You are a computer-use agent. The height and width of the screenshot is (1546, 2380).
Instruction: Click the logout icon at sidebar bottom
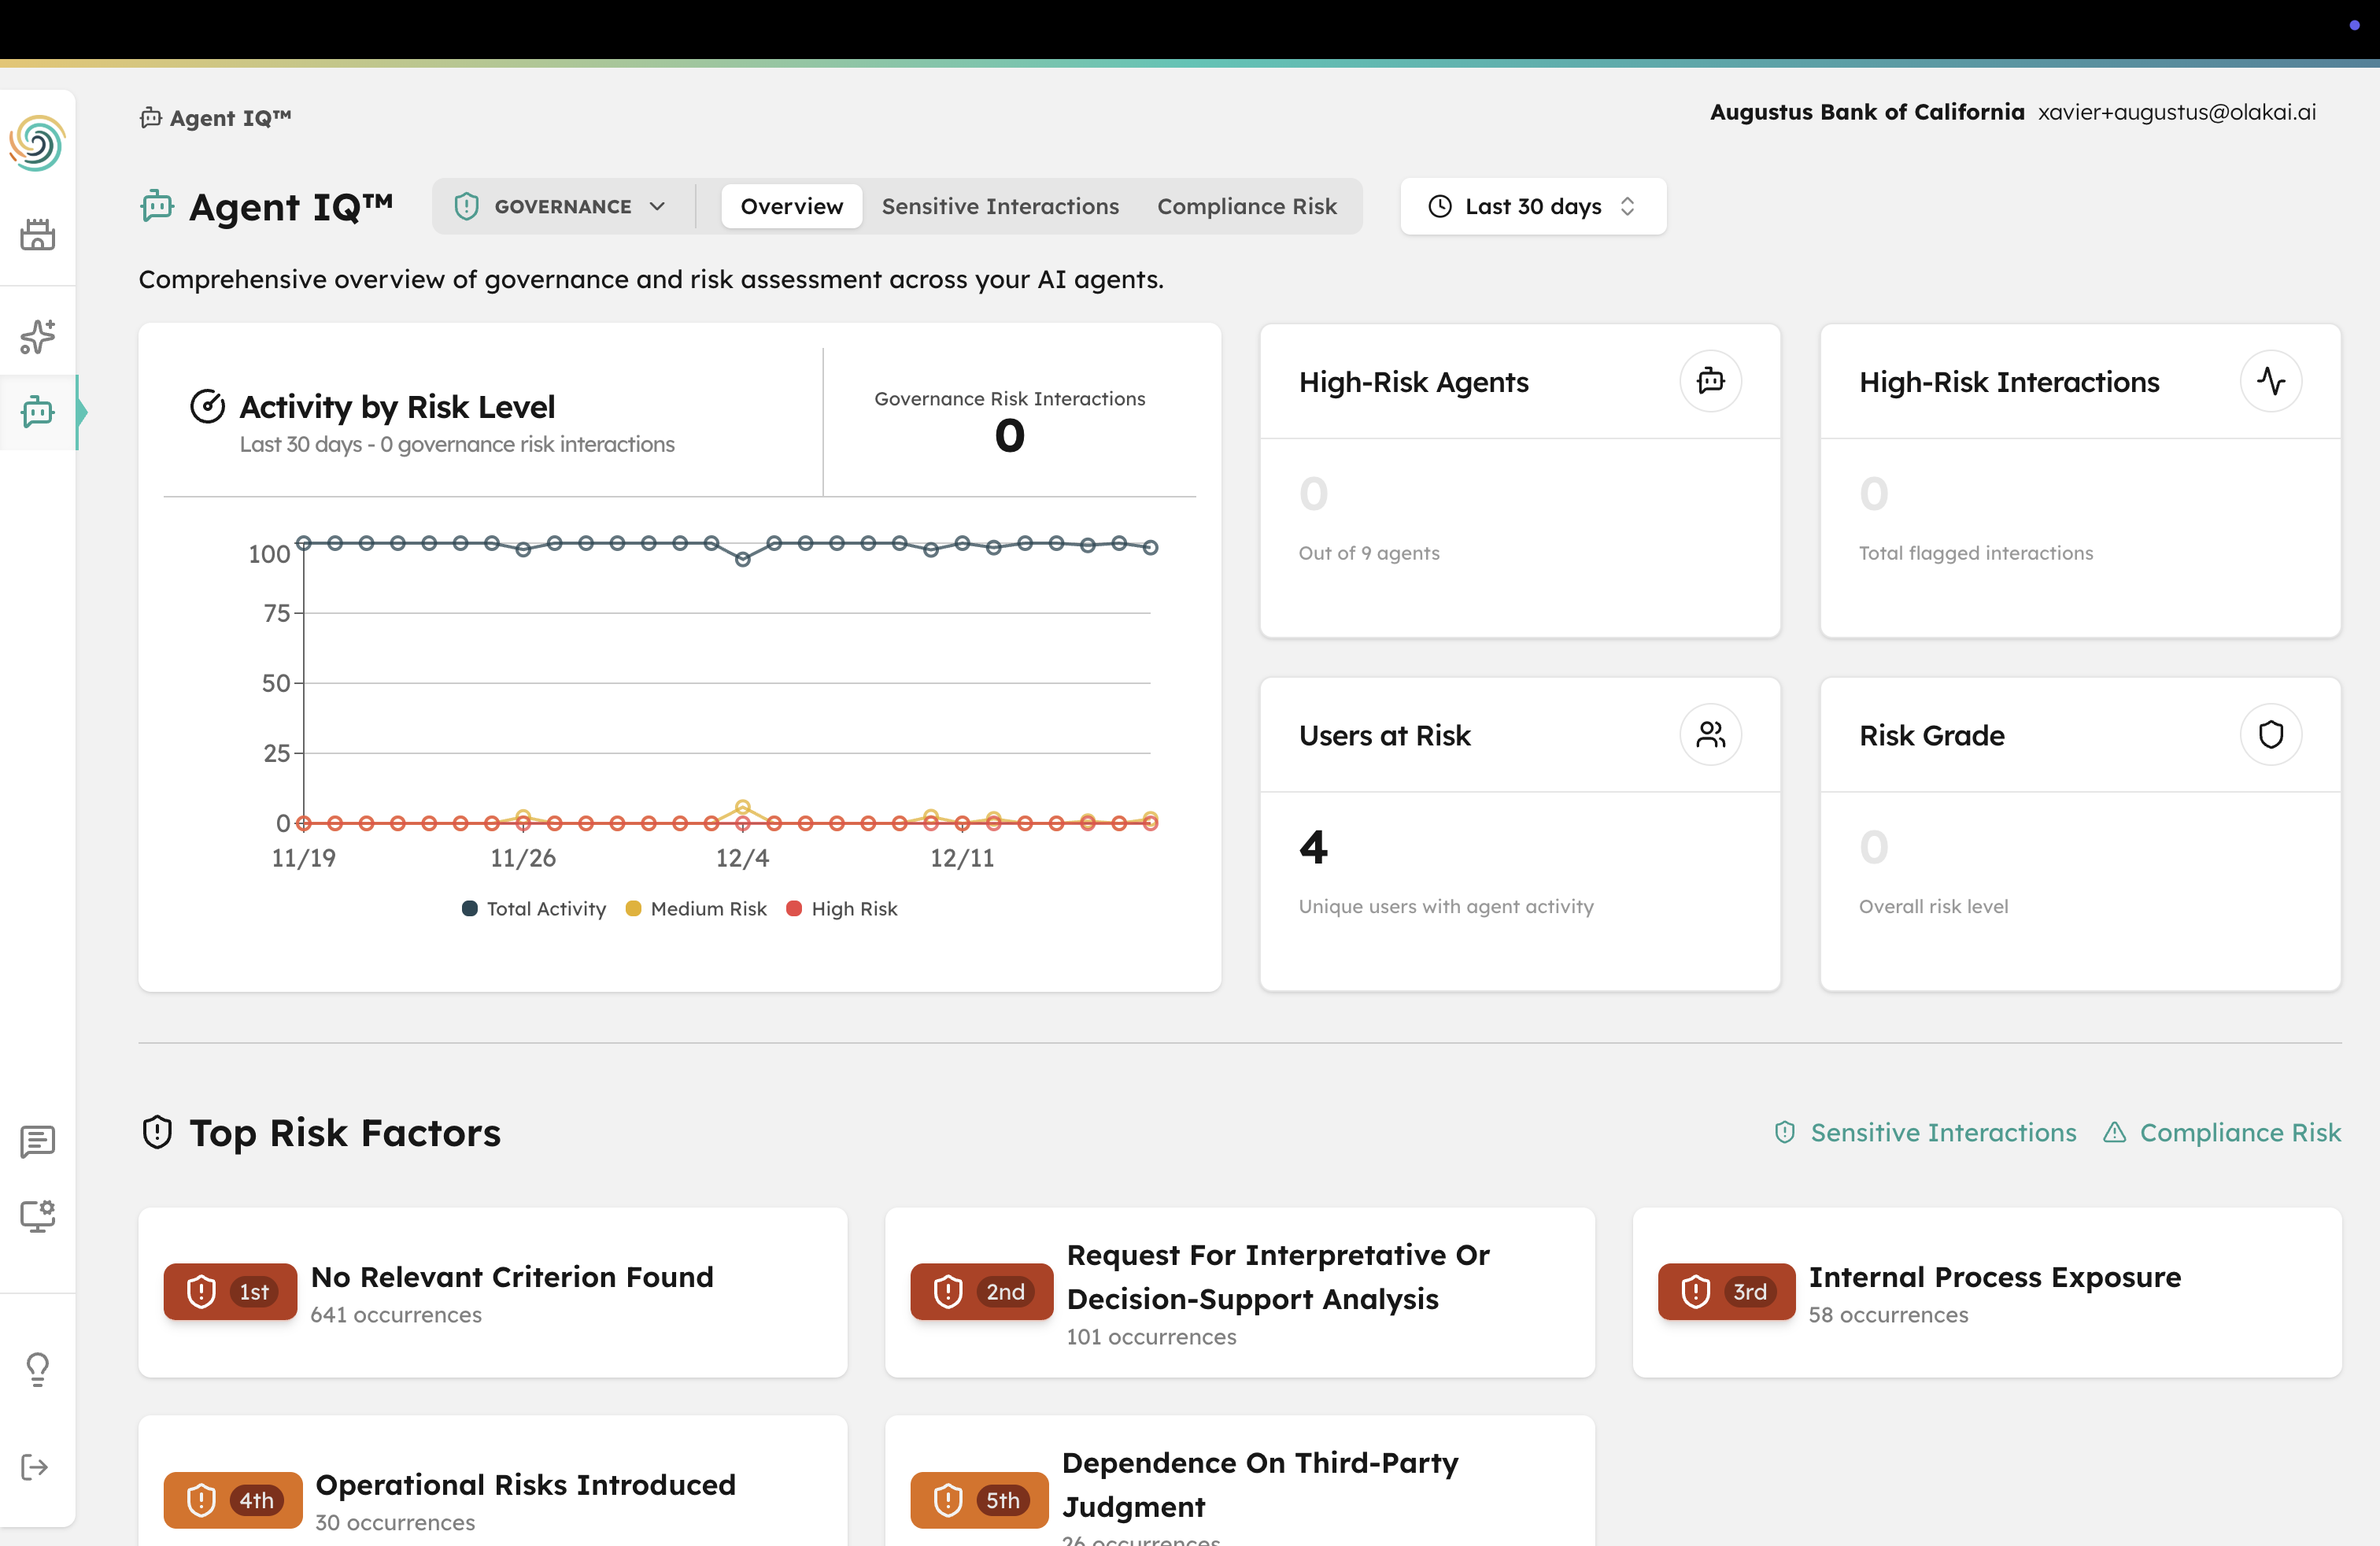[x=37, y=1467]
